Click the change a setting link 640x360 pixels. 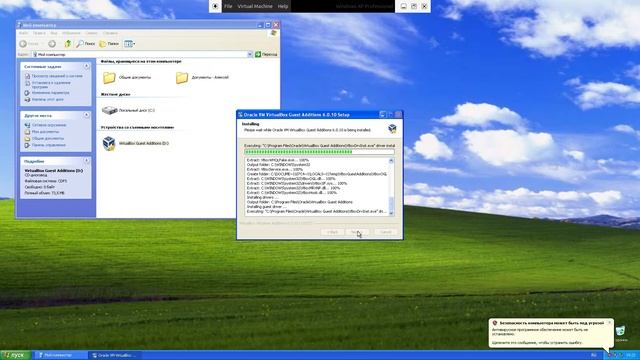[x=50, y=93]
